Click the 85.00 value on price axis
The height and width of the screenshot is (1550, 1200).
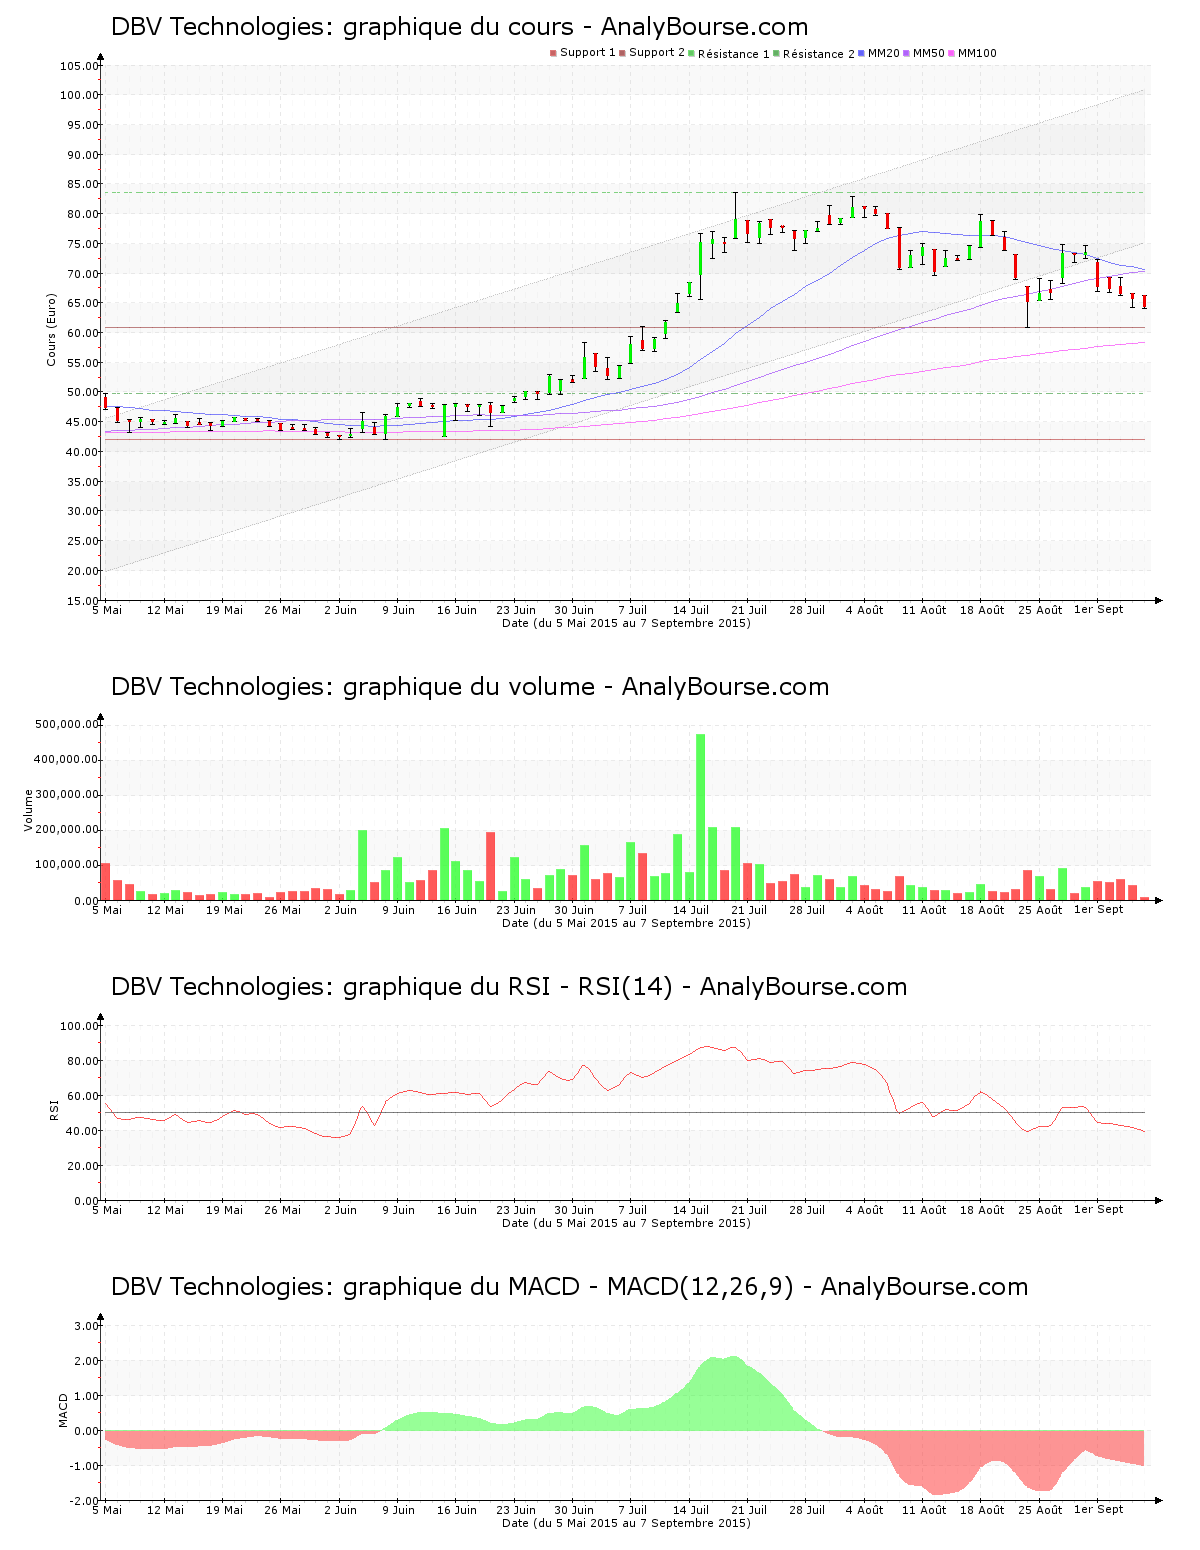[x=82, y=185]
